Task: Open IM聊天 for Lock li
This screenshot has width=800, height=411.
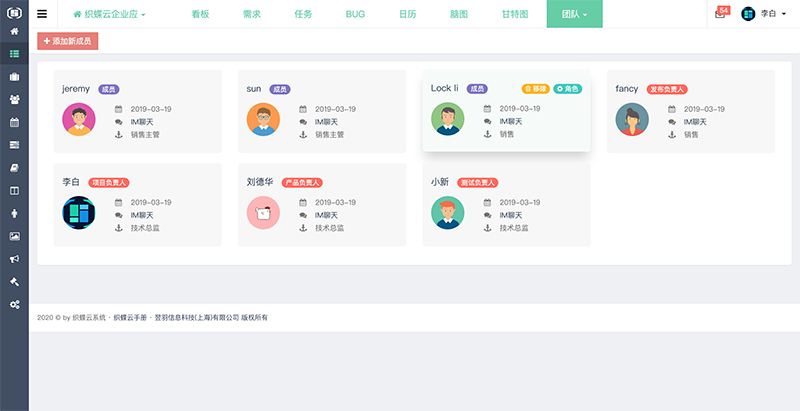Action: (511, 122)
